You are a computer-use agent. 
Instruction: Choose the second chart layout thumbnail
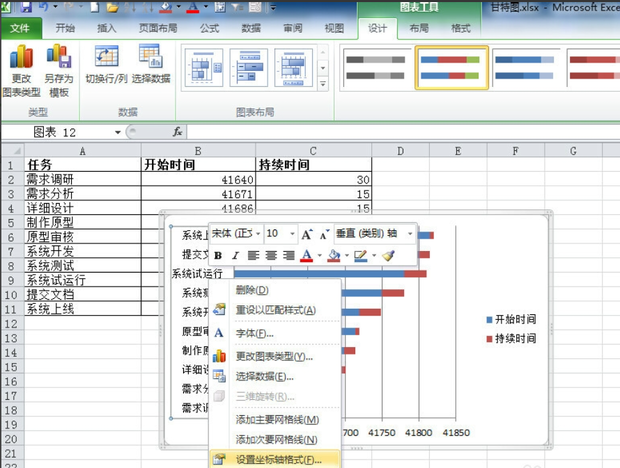click(x=249, y=68)
